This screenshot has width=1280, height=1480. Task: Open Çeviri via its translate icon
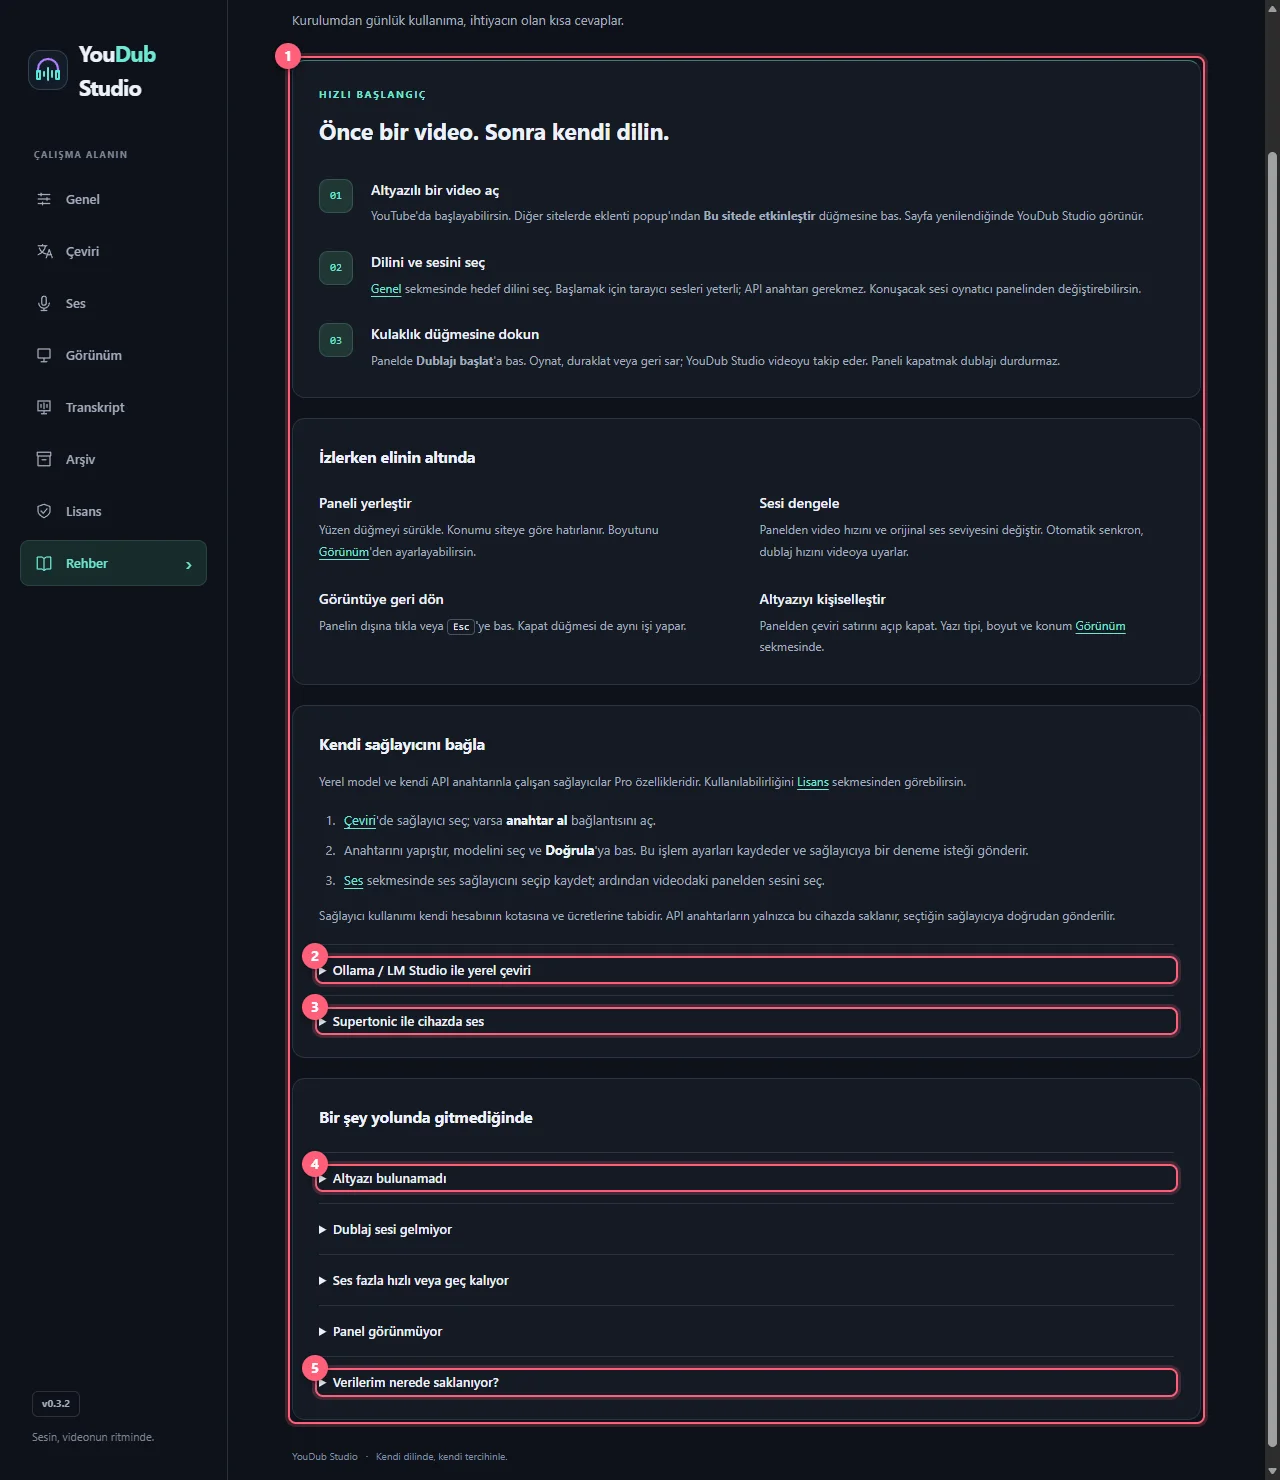click(44, 251)
